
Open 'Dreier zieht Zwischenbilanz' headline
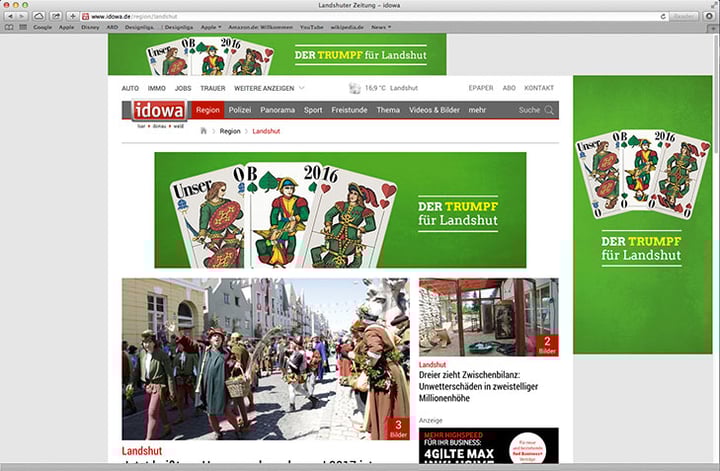click(x=478, y=387)
